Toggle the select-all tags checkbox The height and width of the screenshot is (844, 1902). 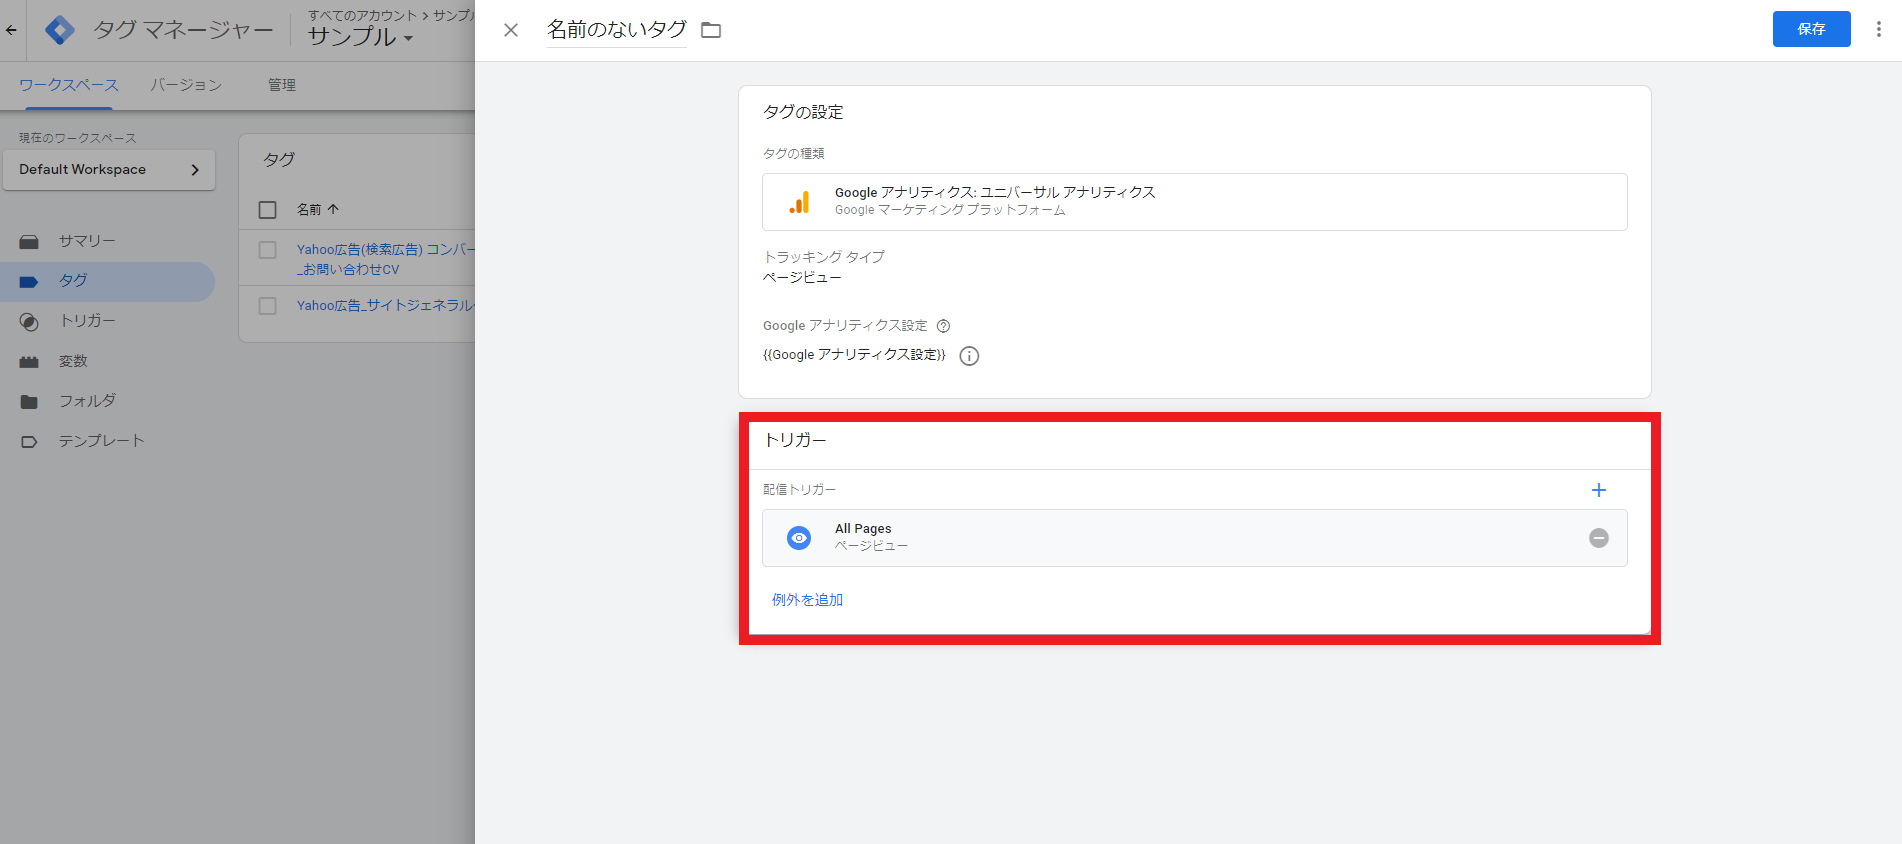point(267,210)
